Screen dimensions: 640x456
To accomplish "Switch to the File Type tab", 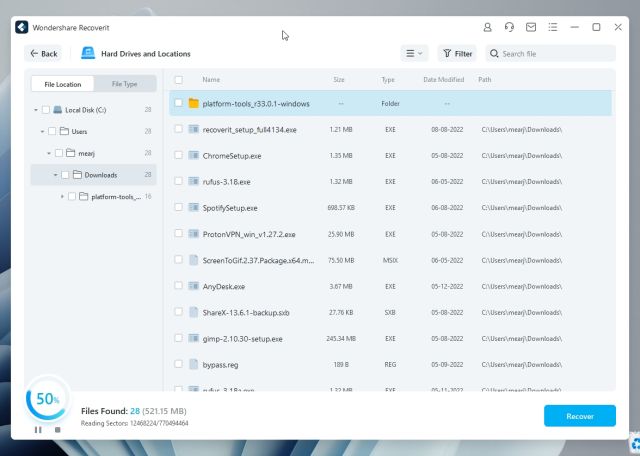I will point(124,84).
